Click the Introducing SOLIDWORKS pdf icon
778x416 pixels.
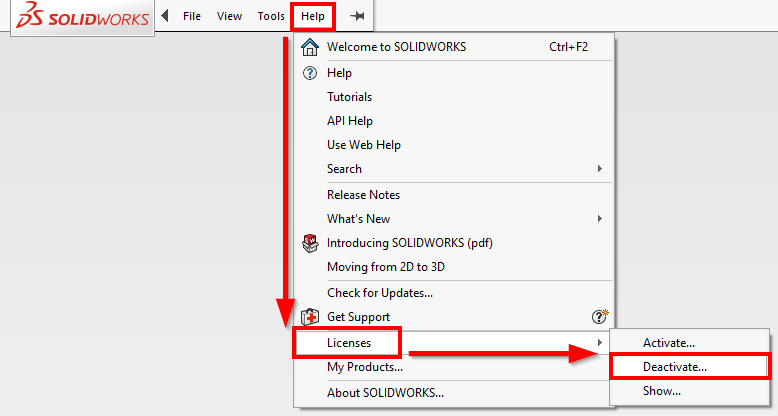310,243
